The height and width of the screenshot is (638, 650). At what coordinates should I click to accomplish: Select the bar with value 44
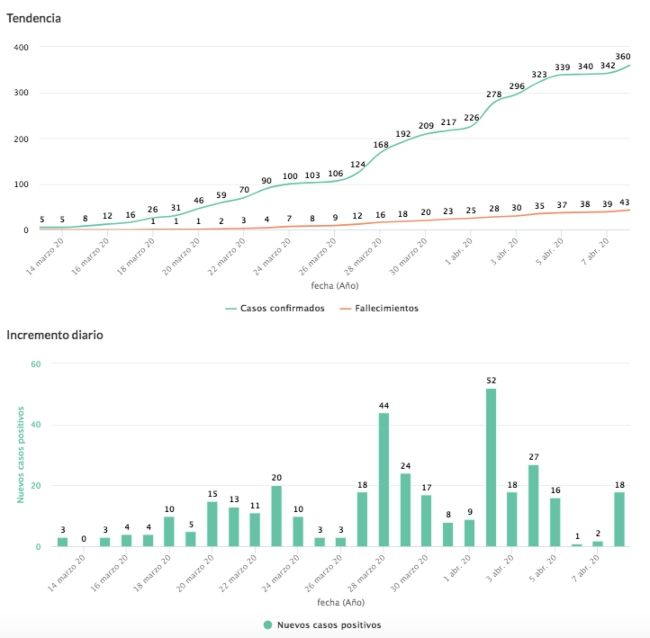(384, 480)
